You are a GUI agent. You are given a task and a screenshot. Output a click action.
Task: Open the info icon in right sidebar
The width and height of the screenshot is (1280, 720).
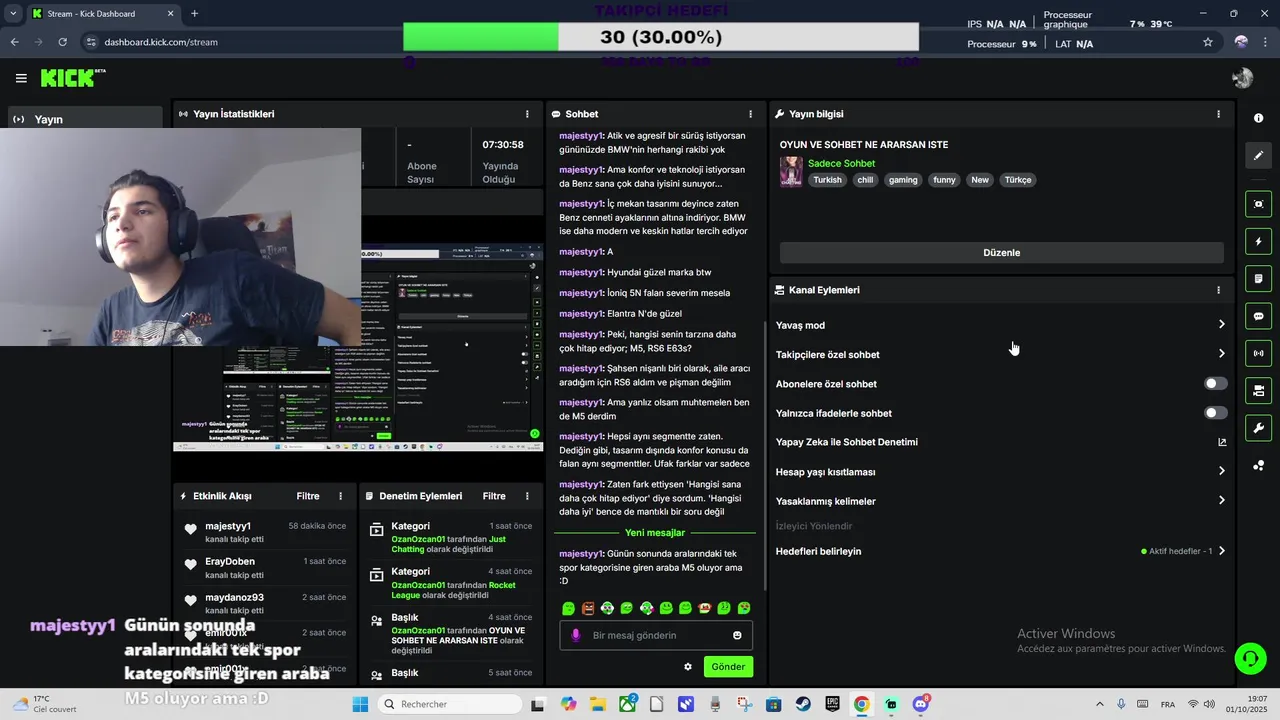1258,118
